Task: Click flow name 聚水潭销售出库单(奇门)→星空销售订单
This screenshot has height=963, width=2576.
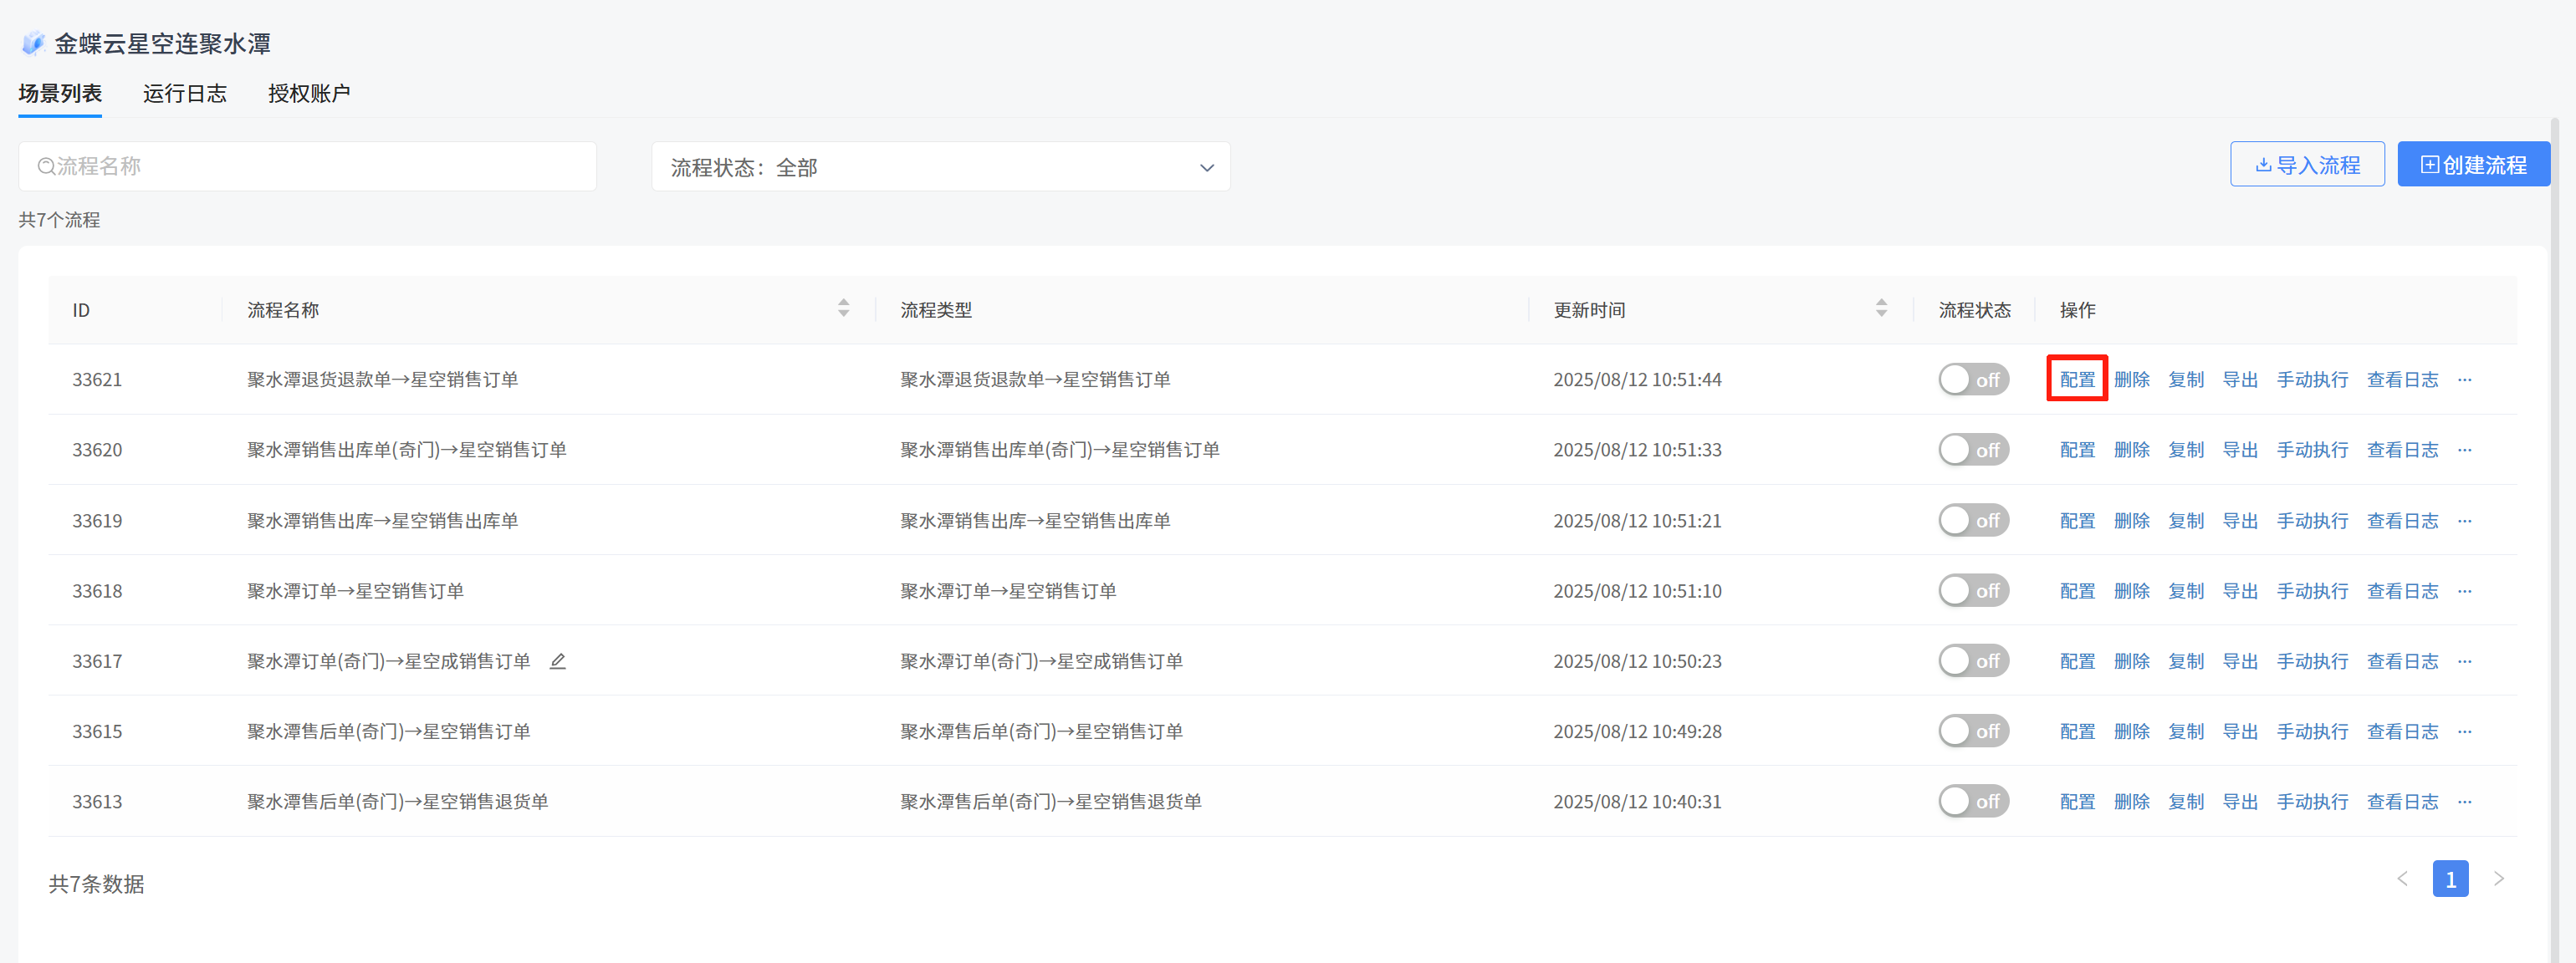Action: 407,450
